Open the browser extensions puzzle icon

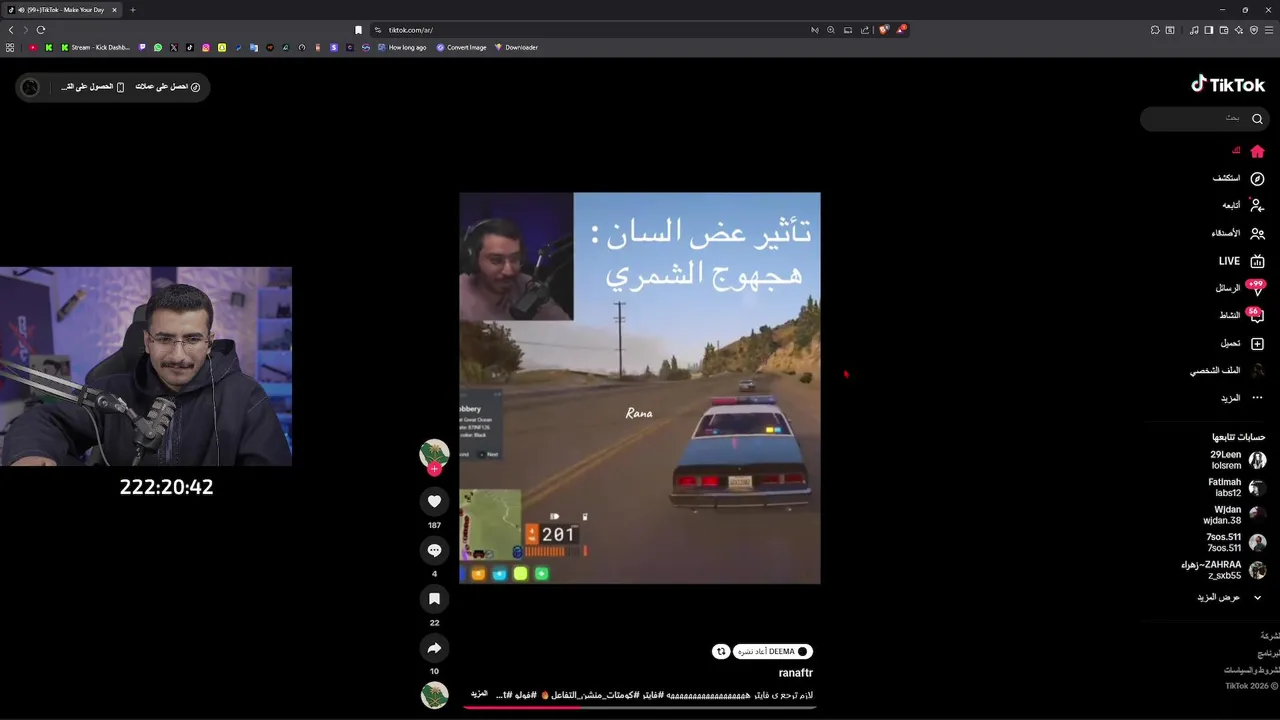point(1154,30)
